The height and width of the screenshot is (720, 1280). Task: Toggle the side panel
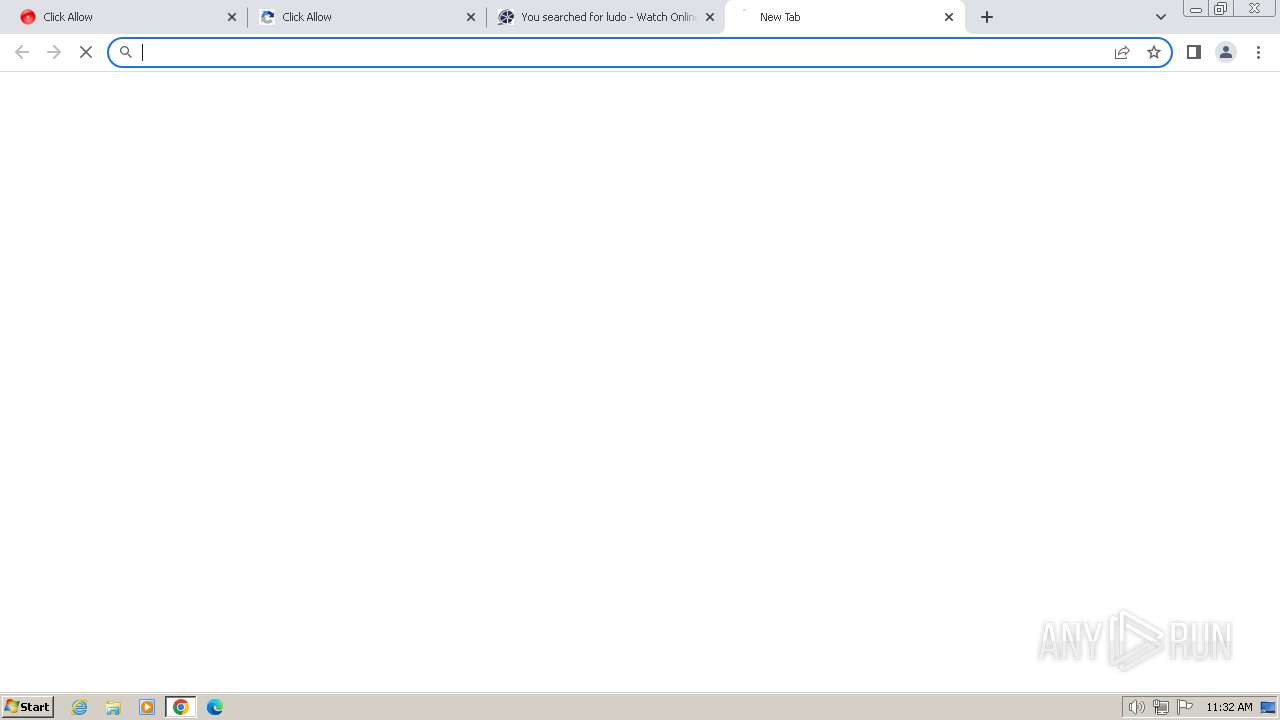(x=1194, y=52)
